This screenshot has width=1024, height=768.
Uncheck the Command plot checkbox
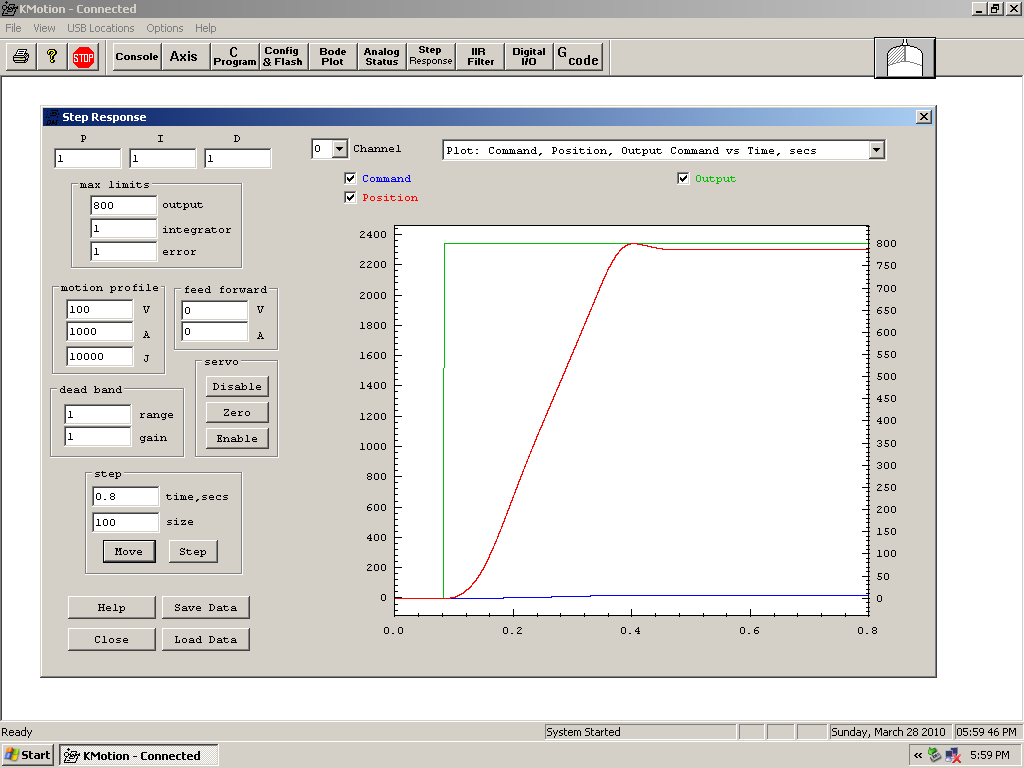point(350,179)
